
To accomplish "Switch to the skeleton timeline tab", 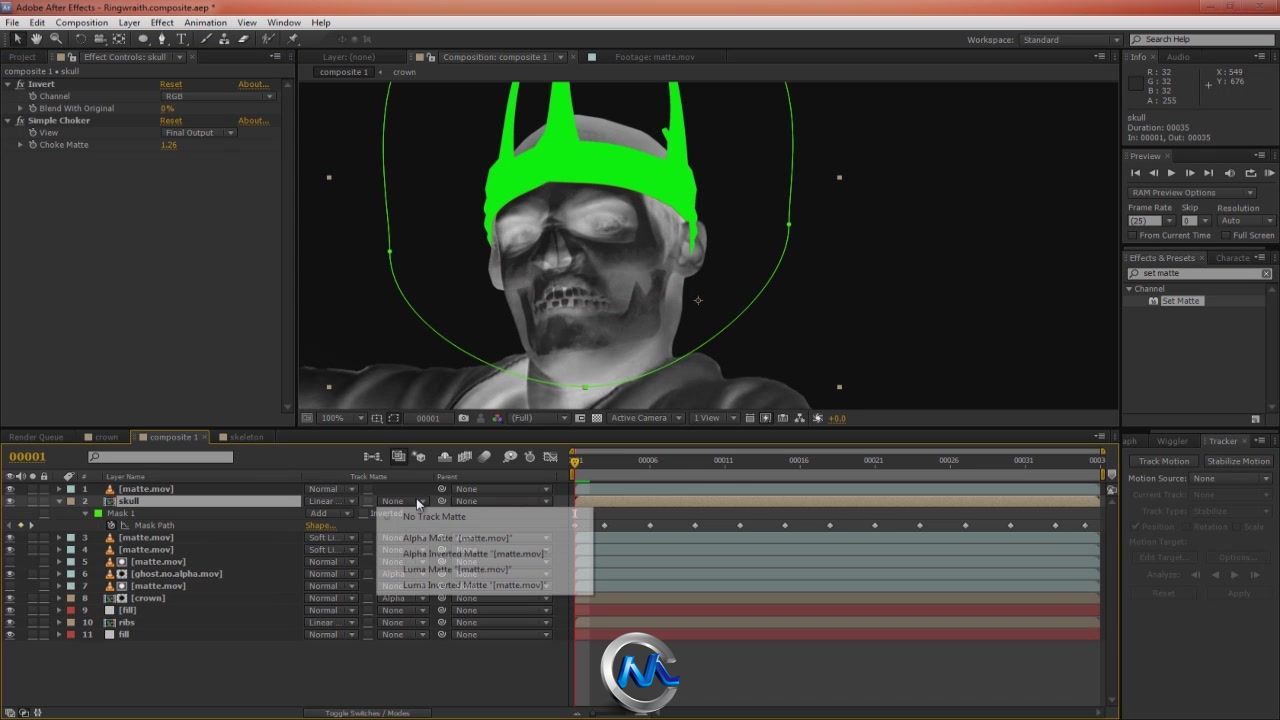I will pos(247,437).
